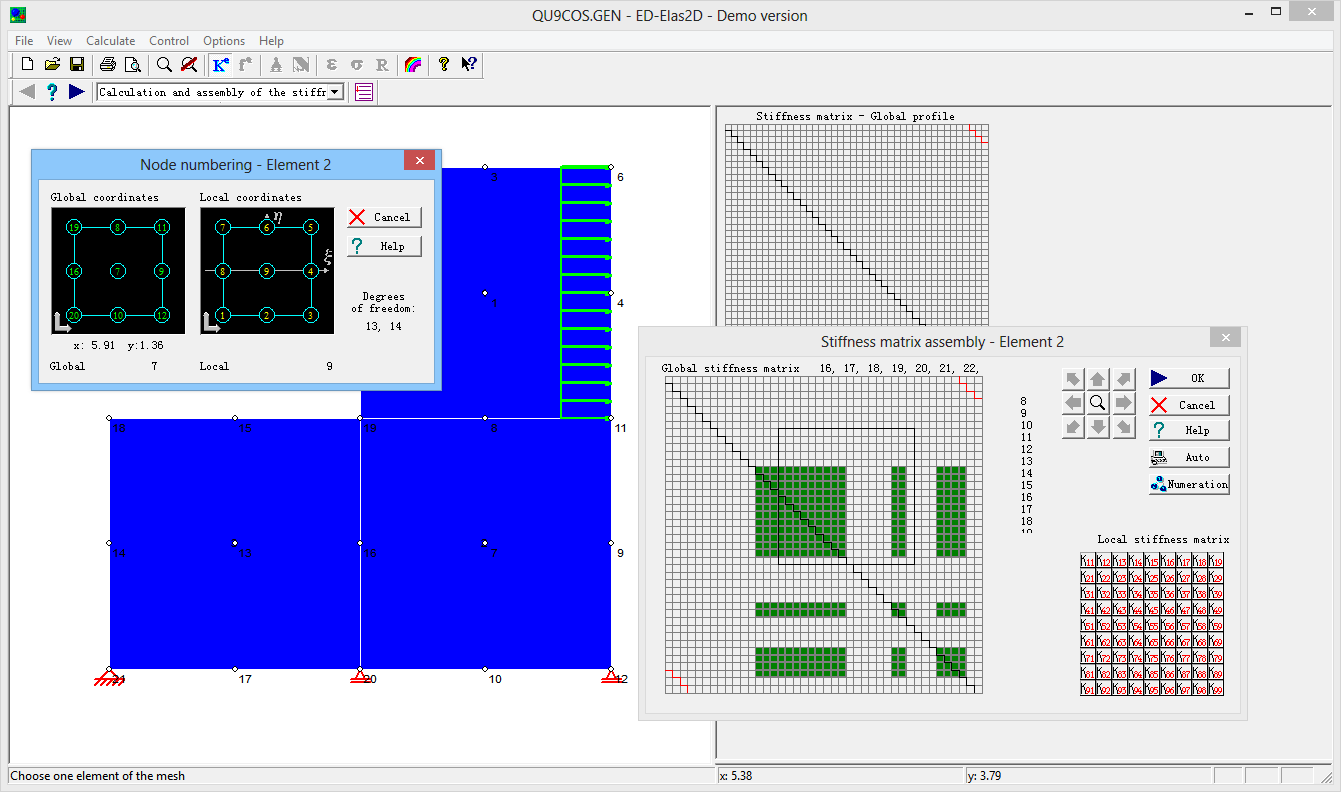Click the stiffness matrix Ke toolbar icon

pyautogui.click(x=220, y=65)
